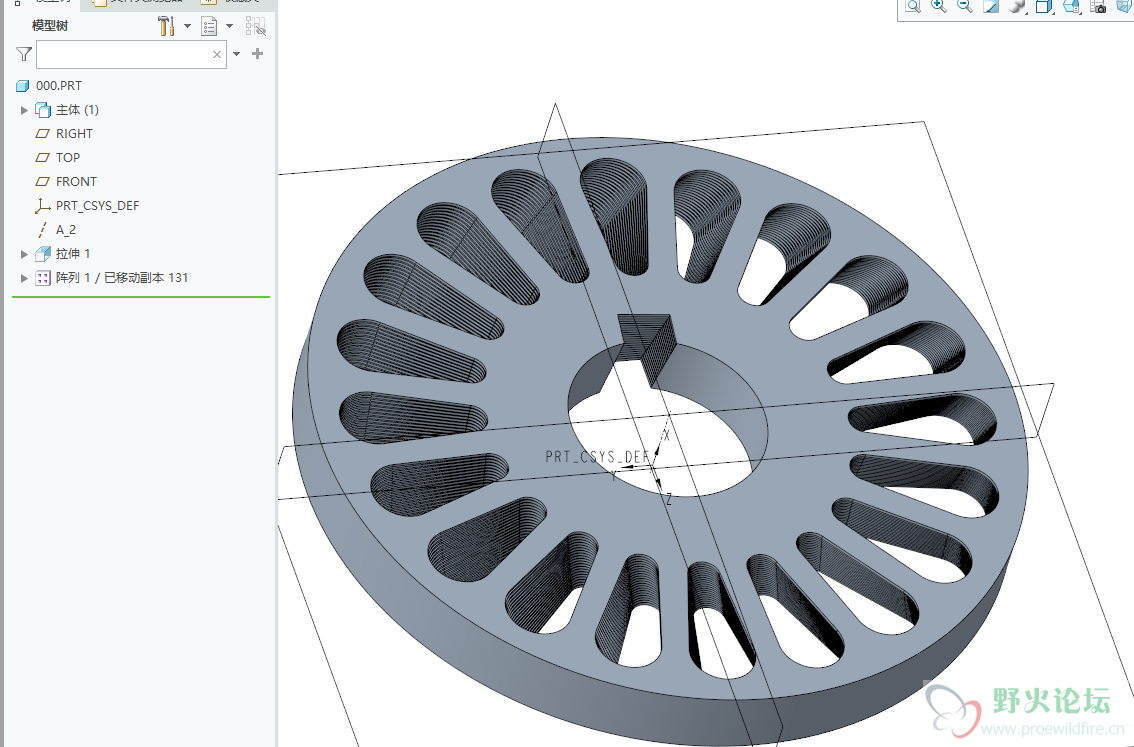This screenshot has height=747, width=1134.
Task: Select 000.PRT root node
Action: [x=59, y=85]
